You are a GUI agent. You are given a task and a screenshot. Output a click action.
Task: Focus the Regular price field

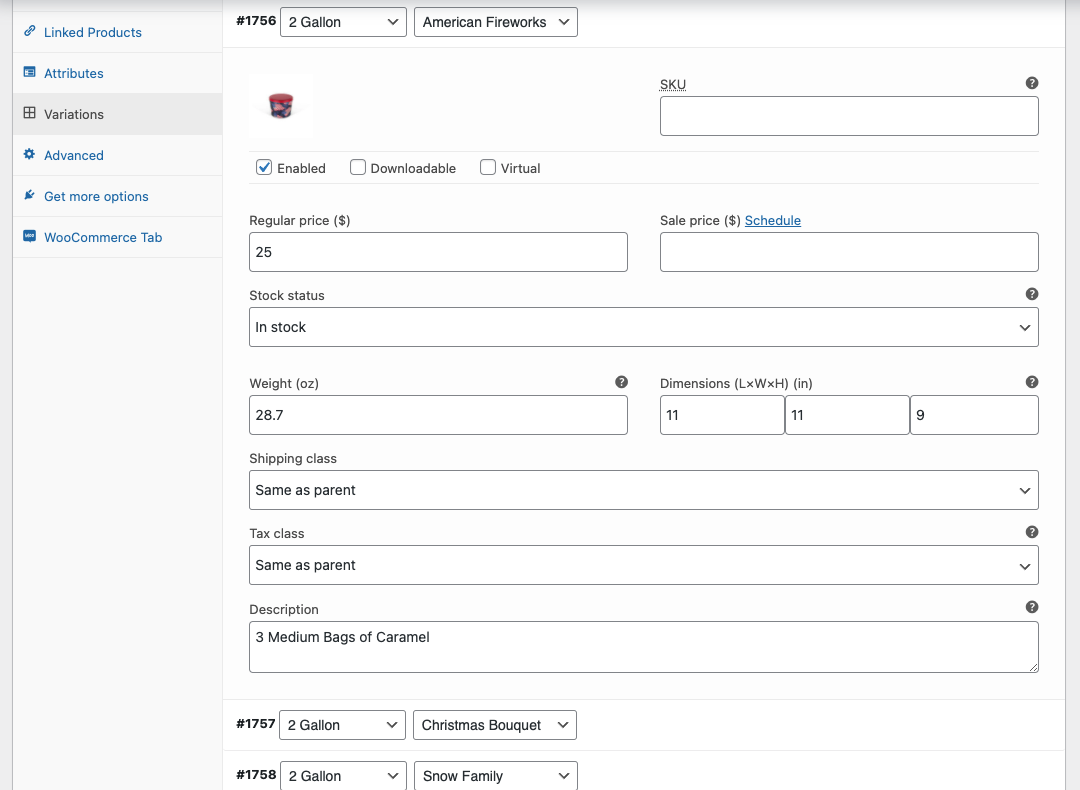(438, 252)
